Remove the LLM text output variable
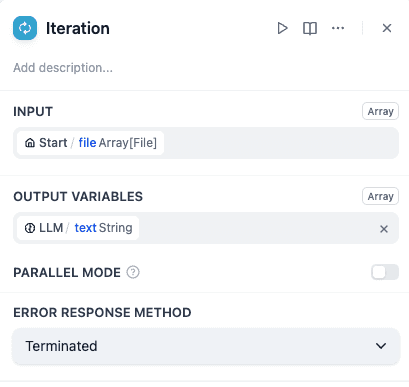 [x=384, y=229]
